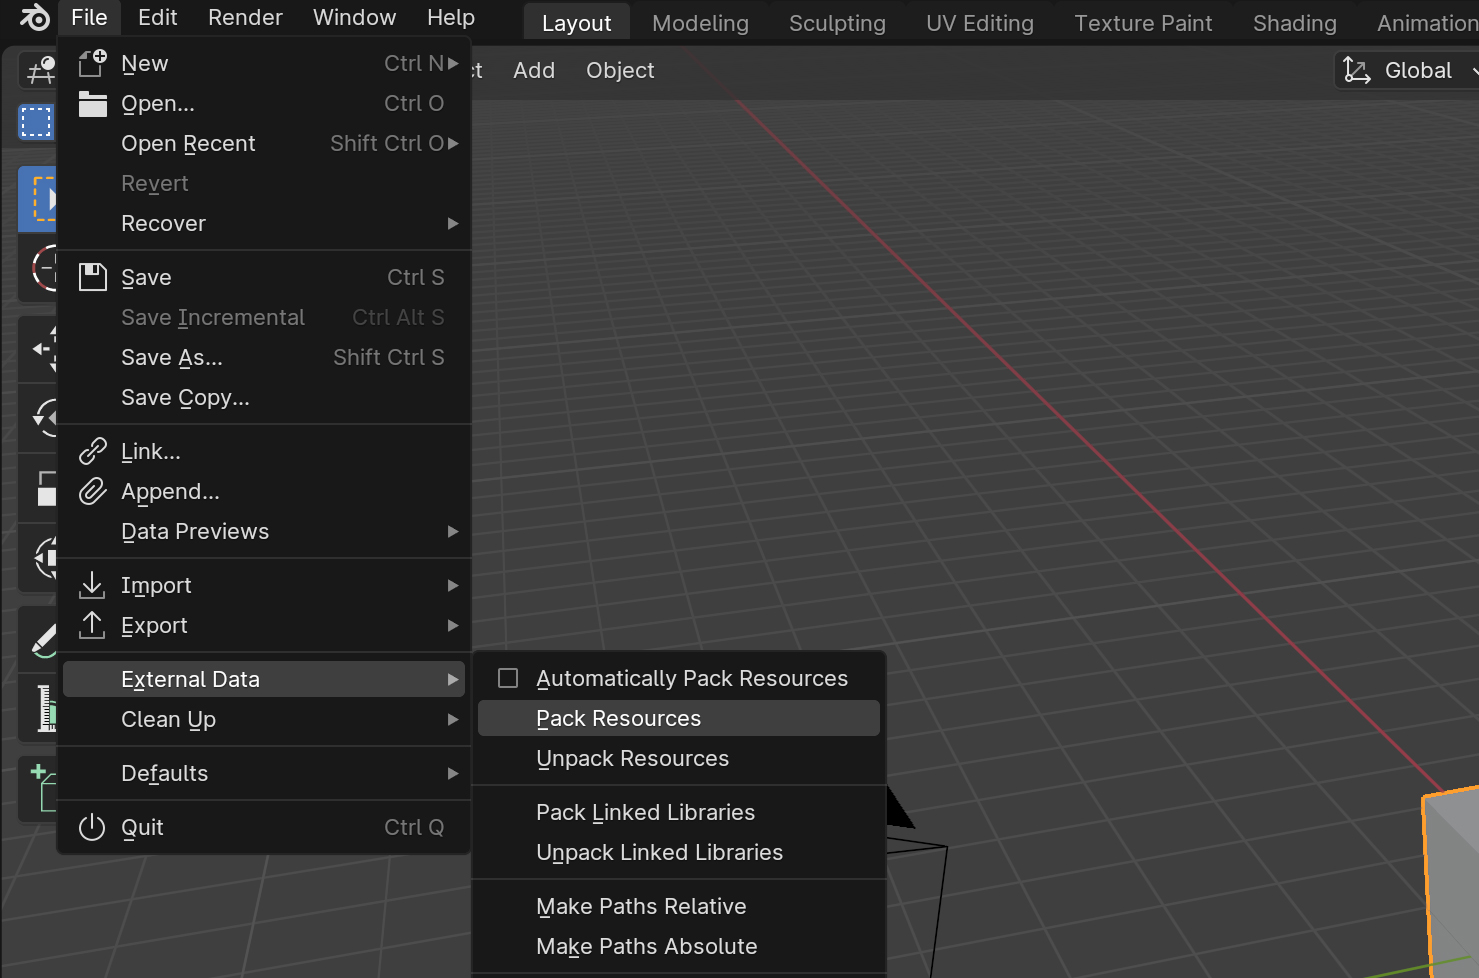This screenshot has width=1479, height=978.
Task: Open the Add menu in viewport header
Action: point(534,70)
